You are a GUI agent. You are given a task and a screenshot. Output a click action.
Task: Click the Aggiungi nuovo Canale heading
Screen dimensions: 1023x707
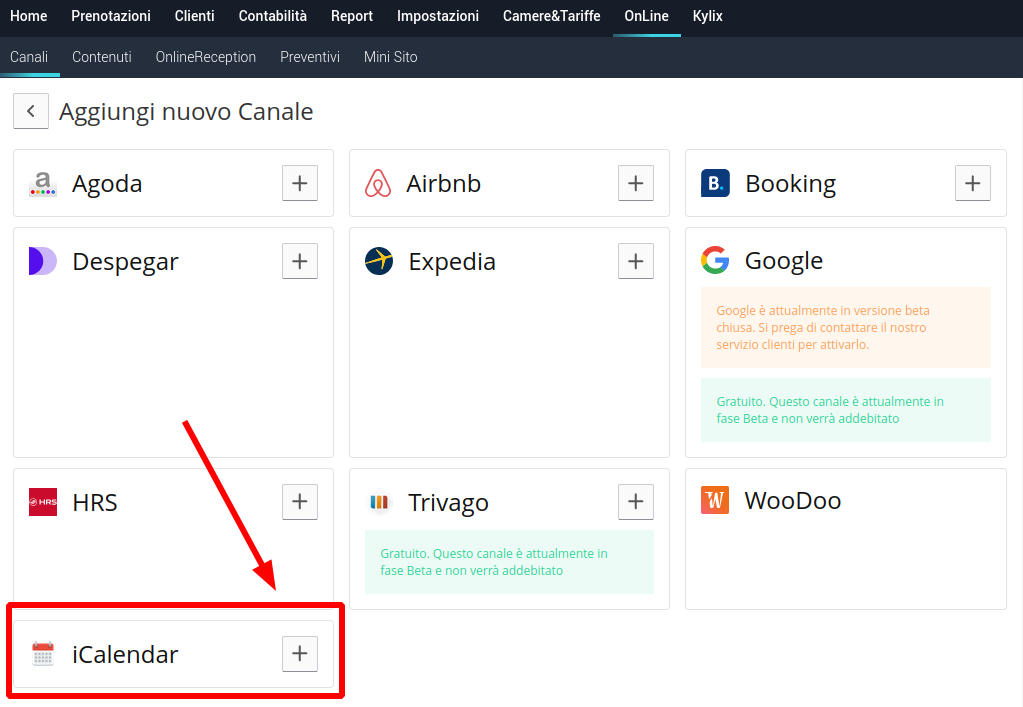[x=186, y=112]
